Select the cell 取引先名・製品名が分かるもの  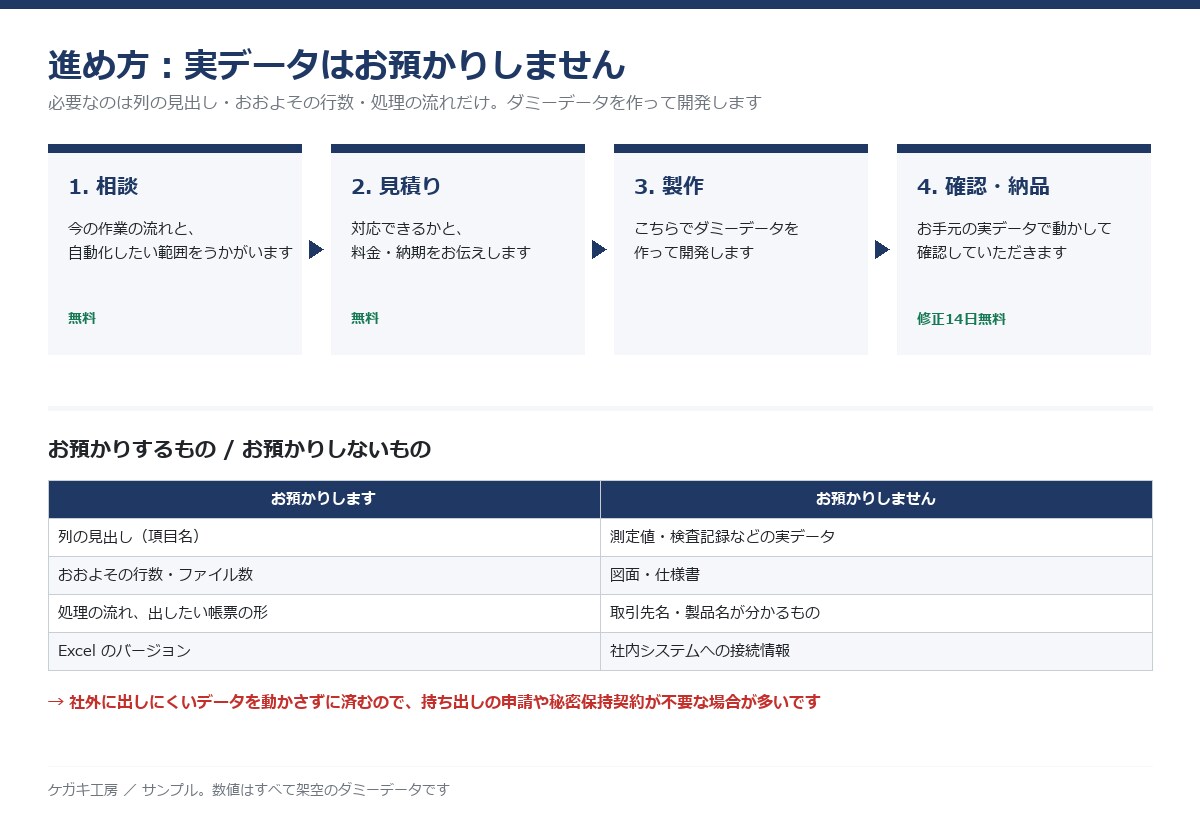pos(876,613)
